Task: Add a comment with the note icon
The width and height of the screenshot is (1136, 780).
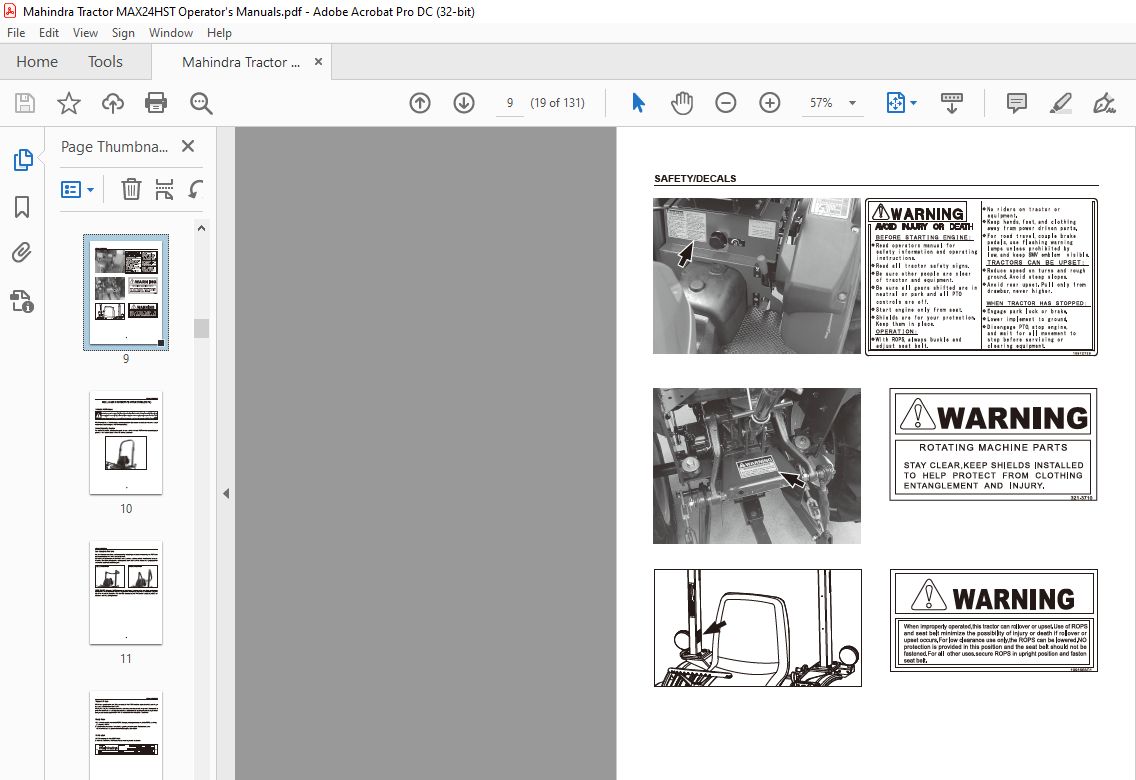Action: coord(1016,103)
